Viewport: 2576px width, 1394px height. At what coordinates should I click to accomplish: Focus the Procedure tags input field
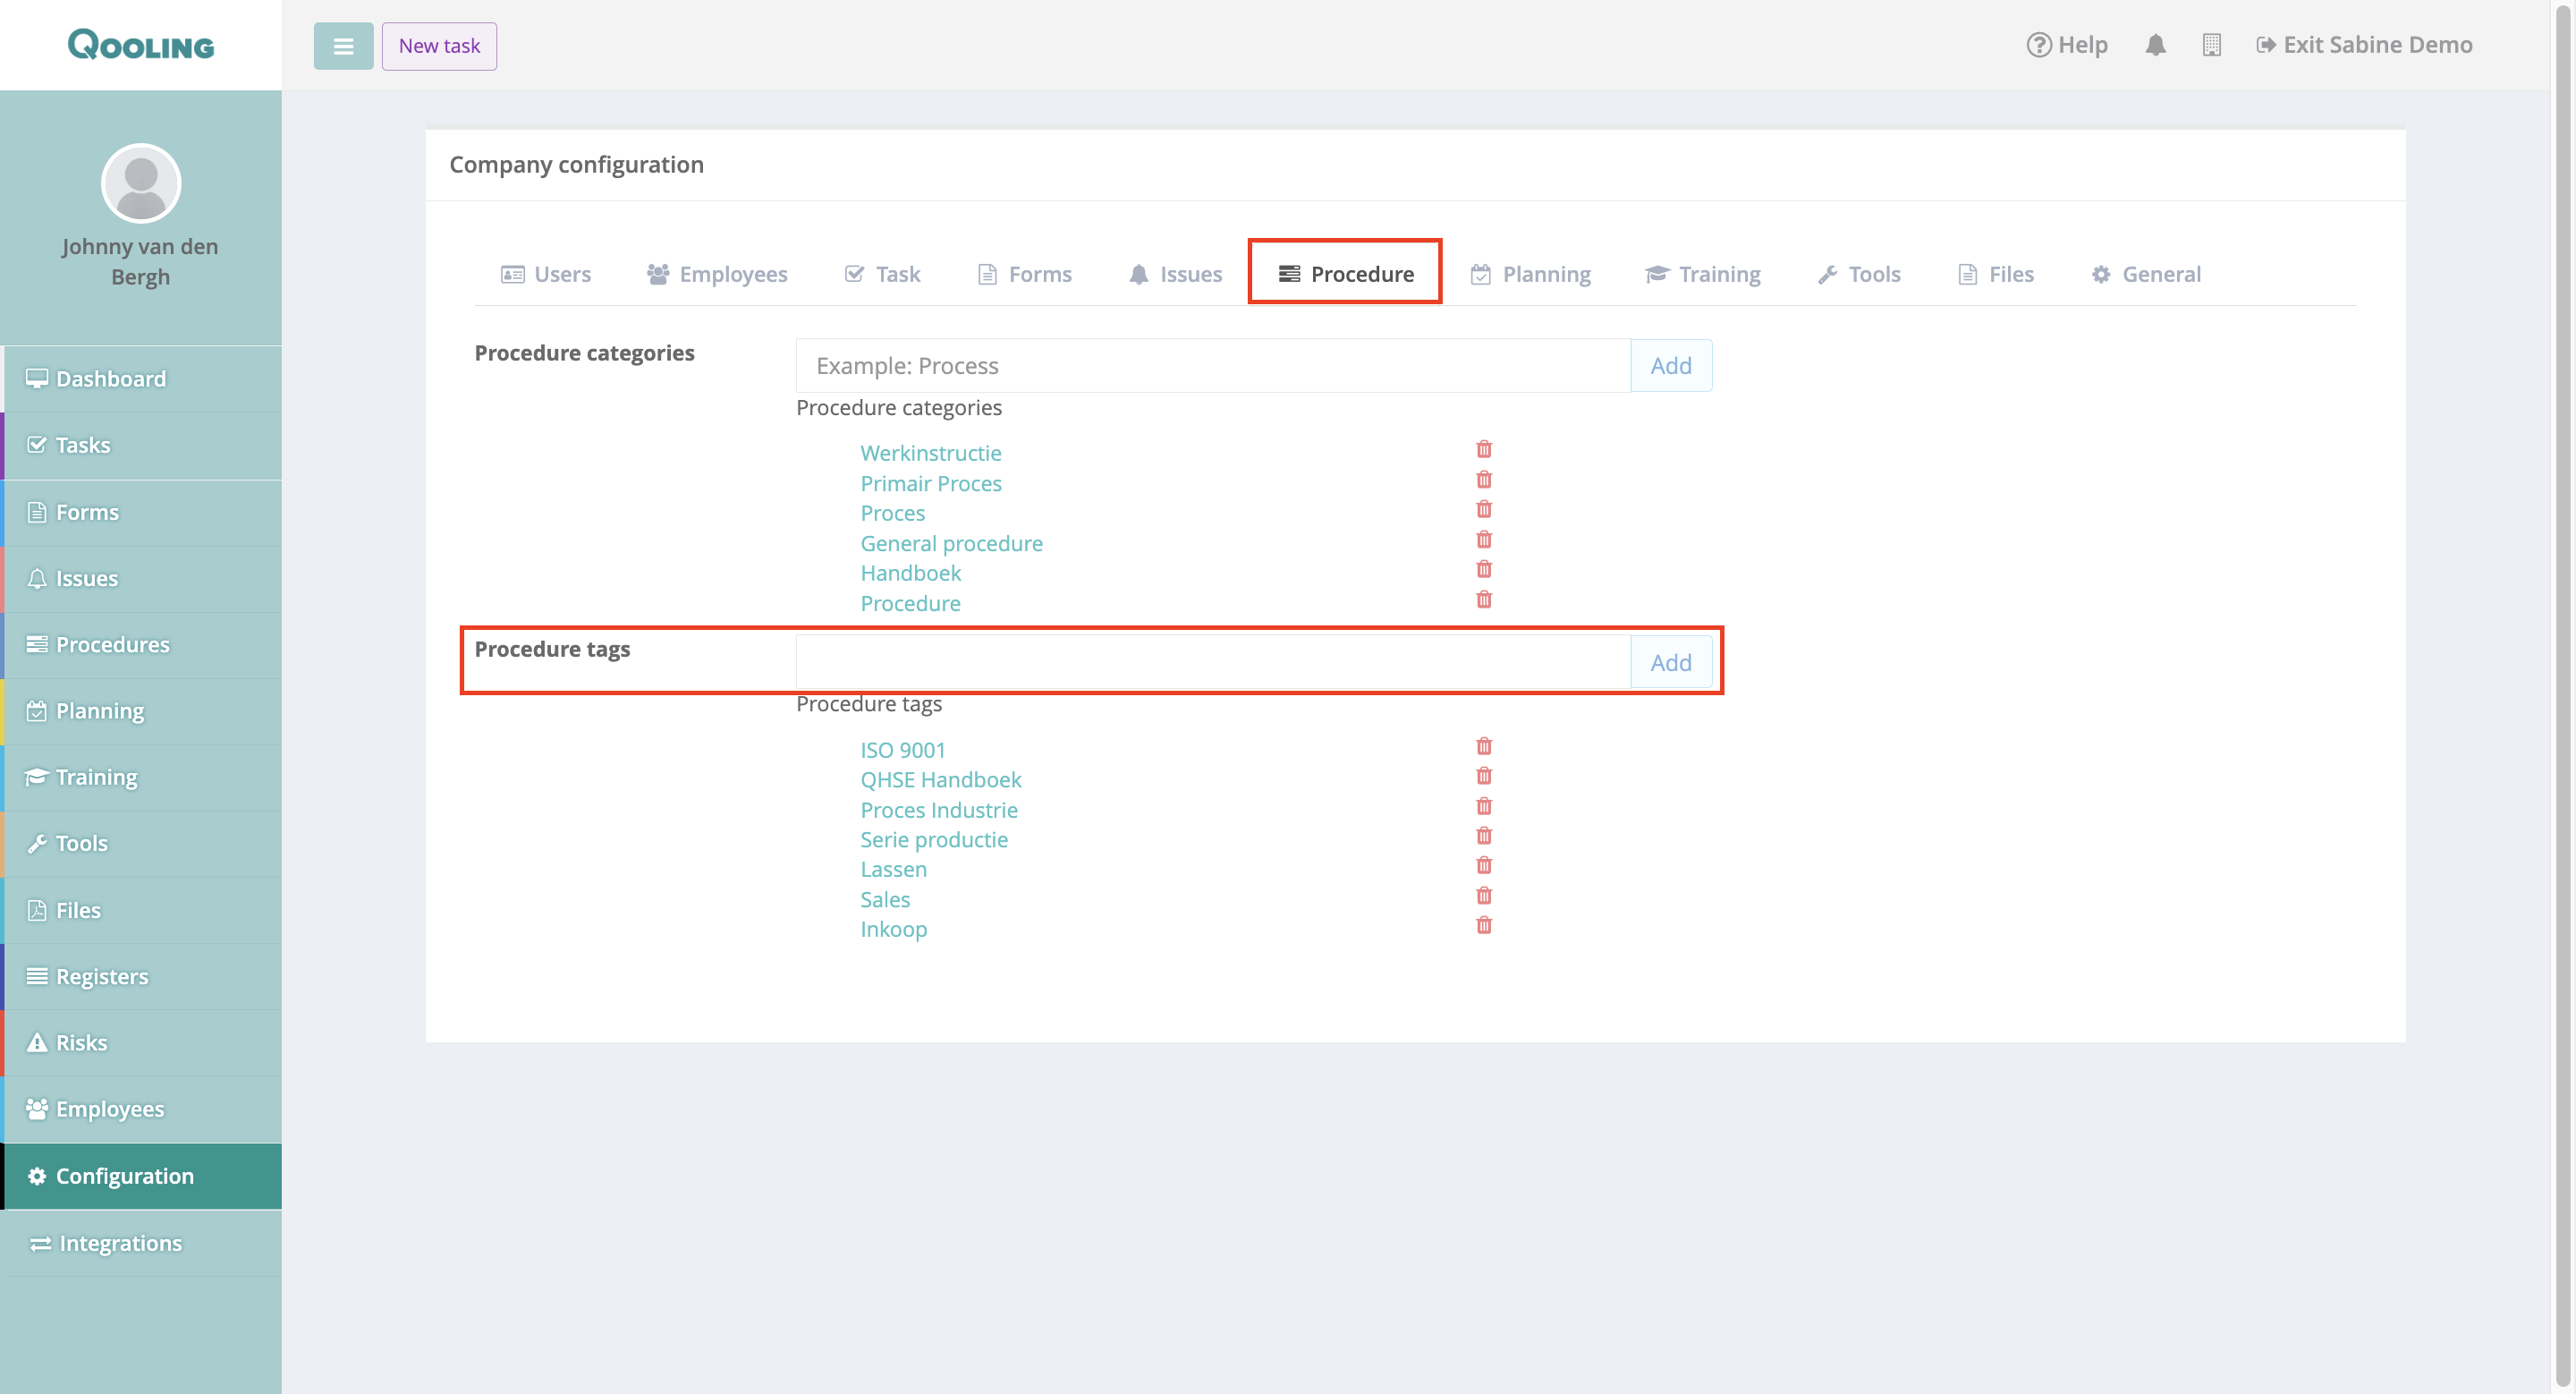tap(1212, 662)
